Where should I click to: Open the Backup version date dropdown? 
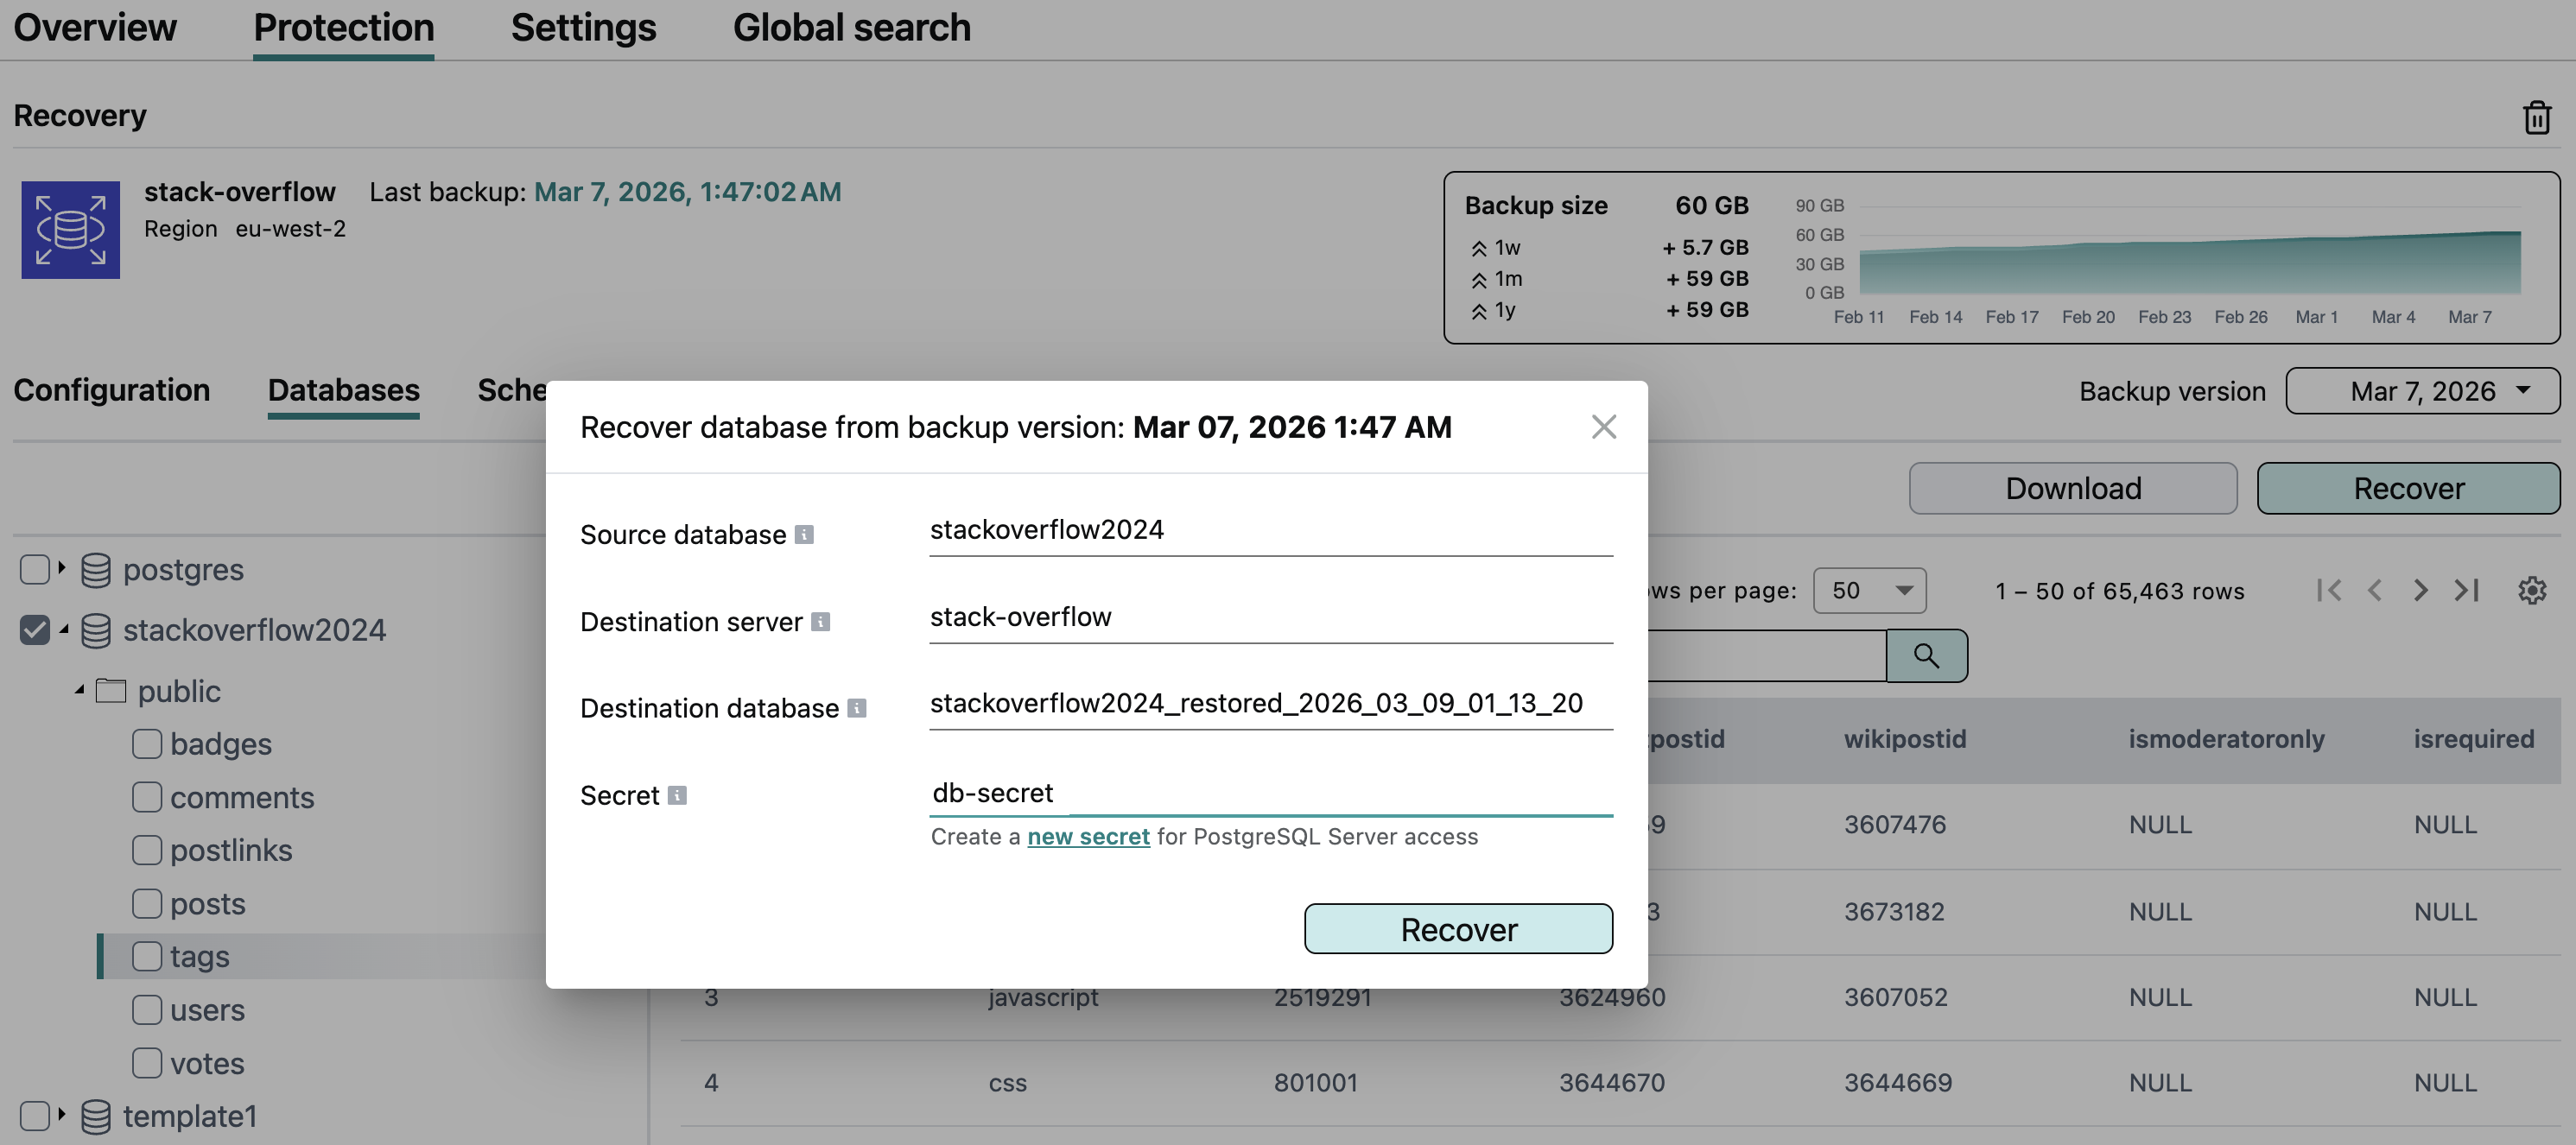click(x=2422, y=391)
